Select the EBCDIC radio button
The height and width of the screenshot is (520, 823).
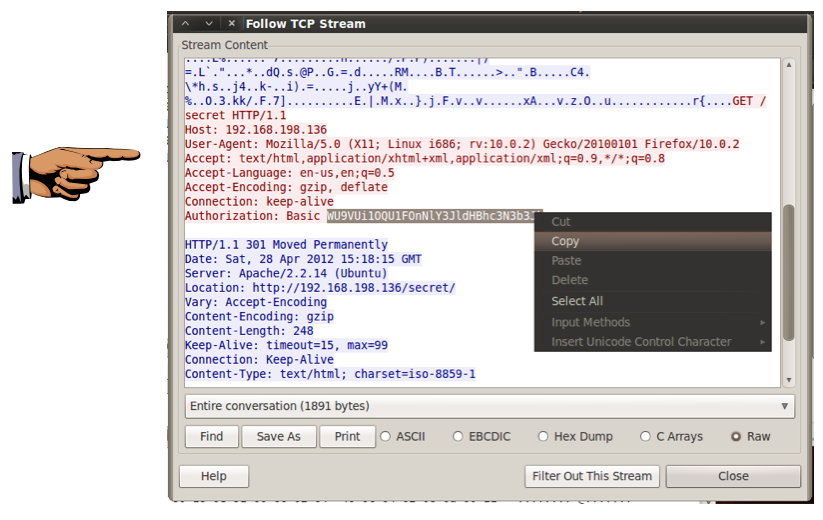[x=458, y=436]
